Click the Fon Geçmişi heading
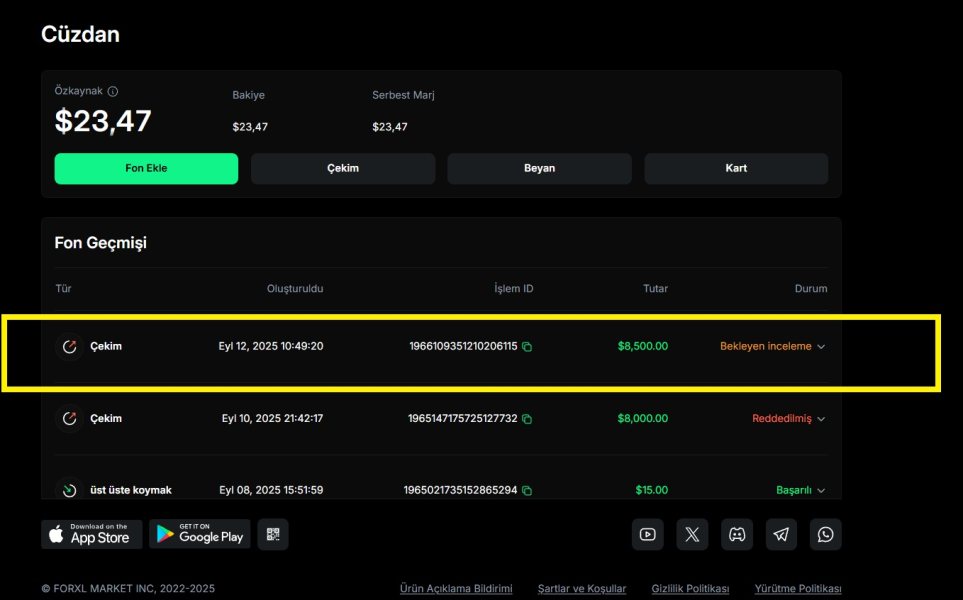The width and height of the screenshot is (963, 600). [x=101, y=243]
